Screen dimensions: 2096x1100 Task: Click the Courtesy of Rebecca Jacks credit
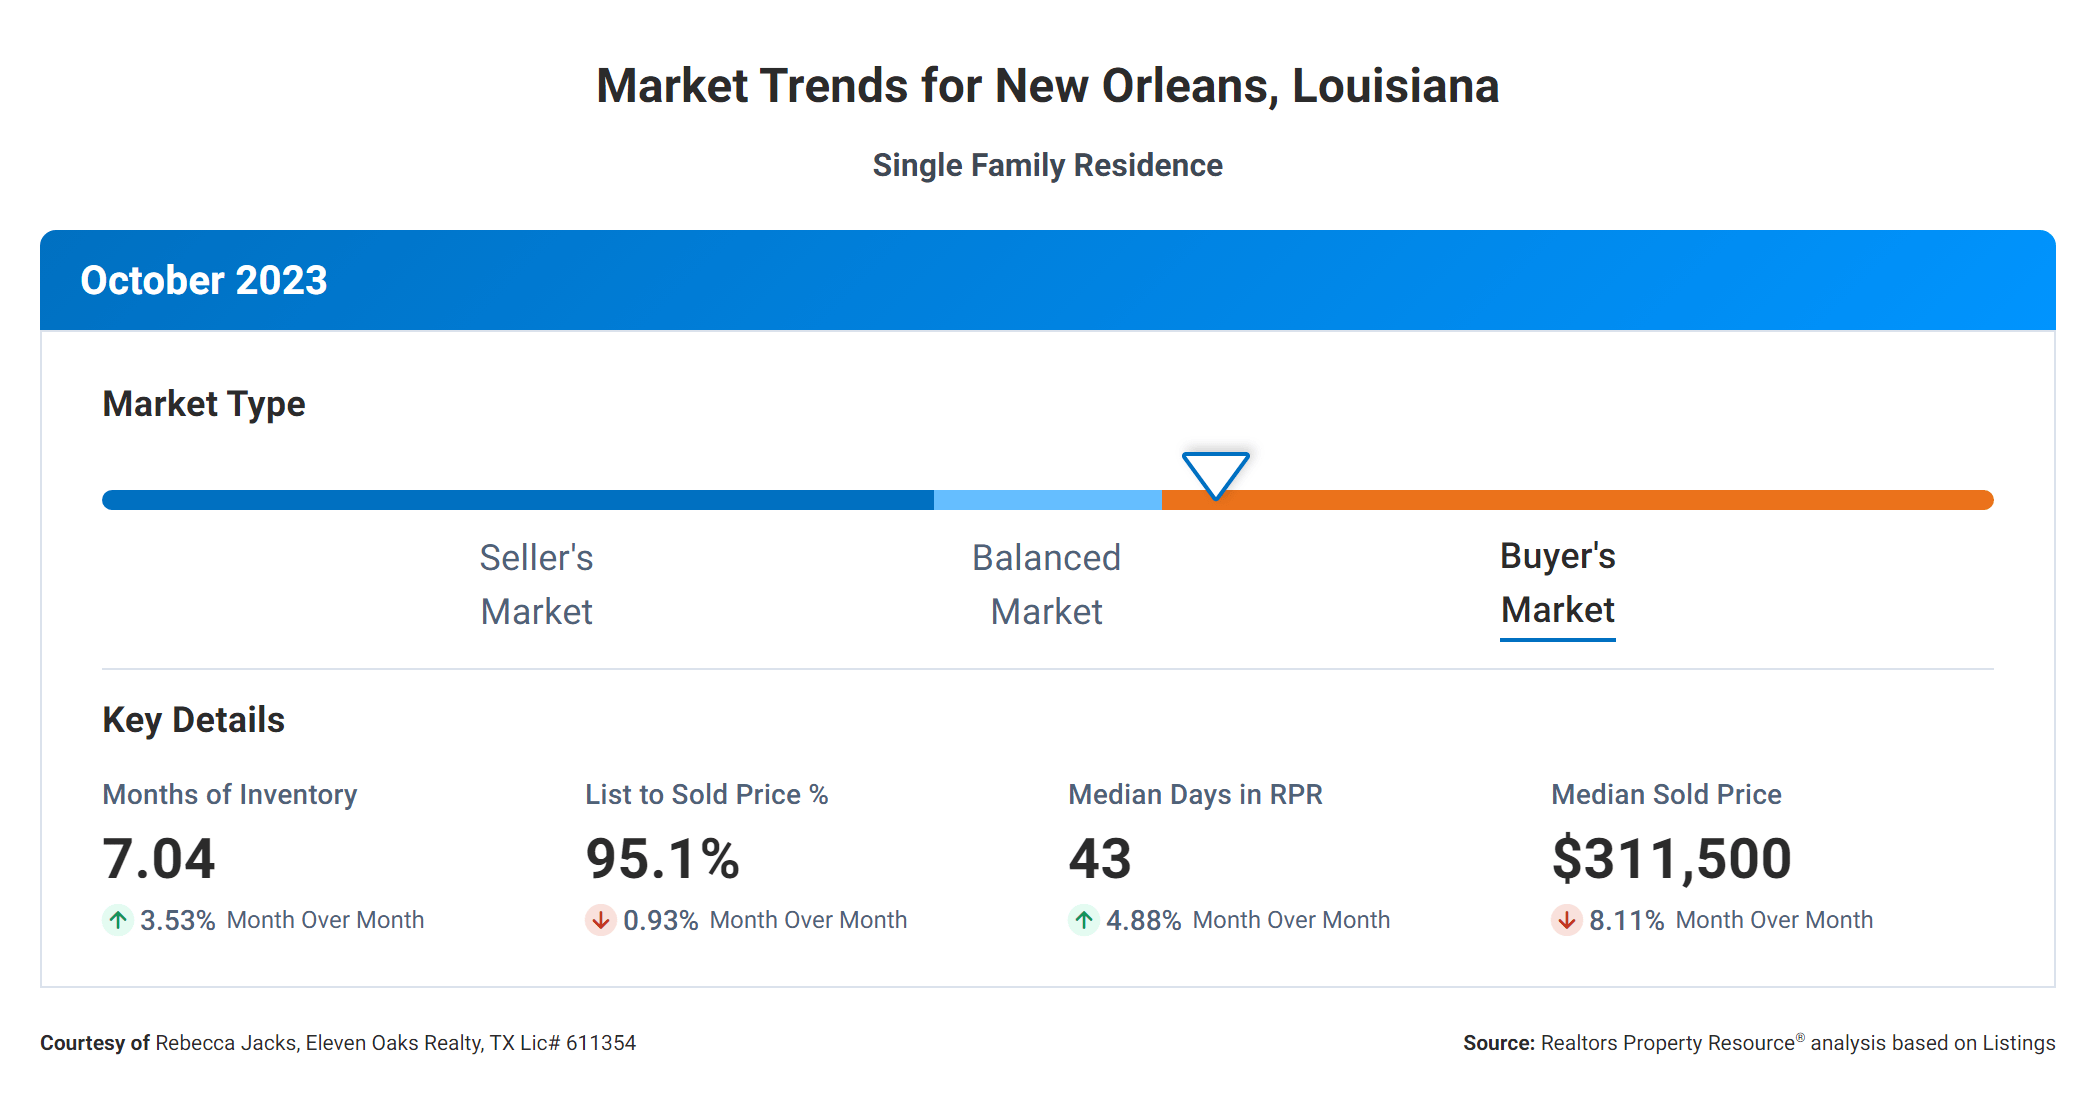(x=338, y=1043)
